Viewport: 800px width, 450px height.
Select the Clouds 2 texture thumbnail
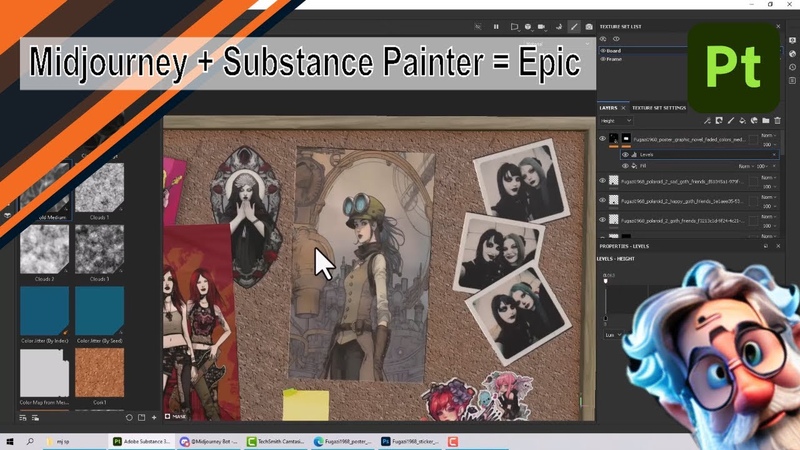pyautogui.click(x=44, y=249)
